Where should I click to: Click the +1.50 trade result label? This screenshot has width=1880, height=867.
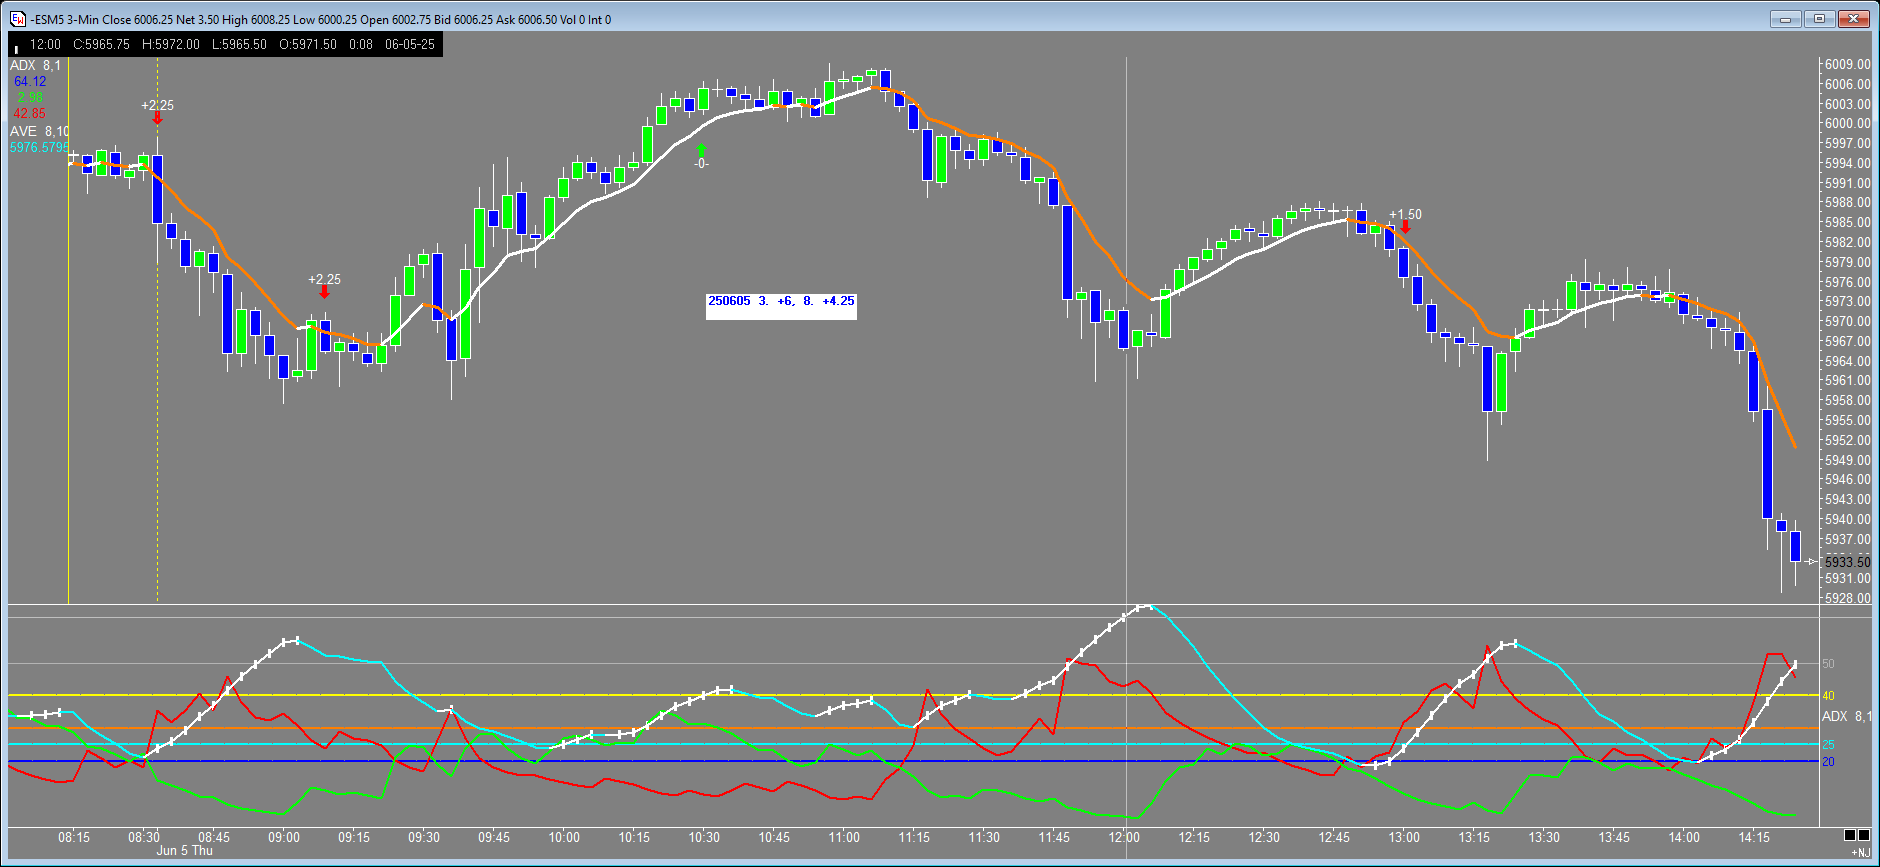1405,214
